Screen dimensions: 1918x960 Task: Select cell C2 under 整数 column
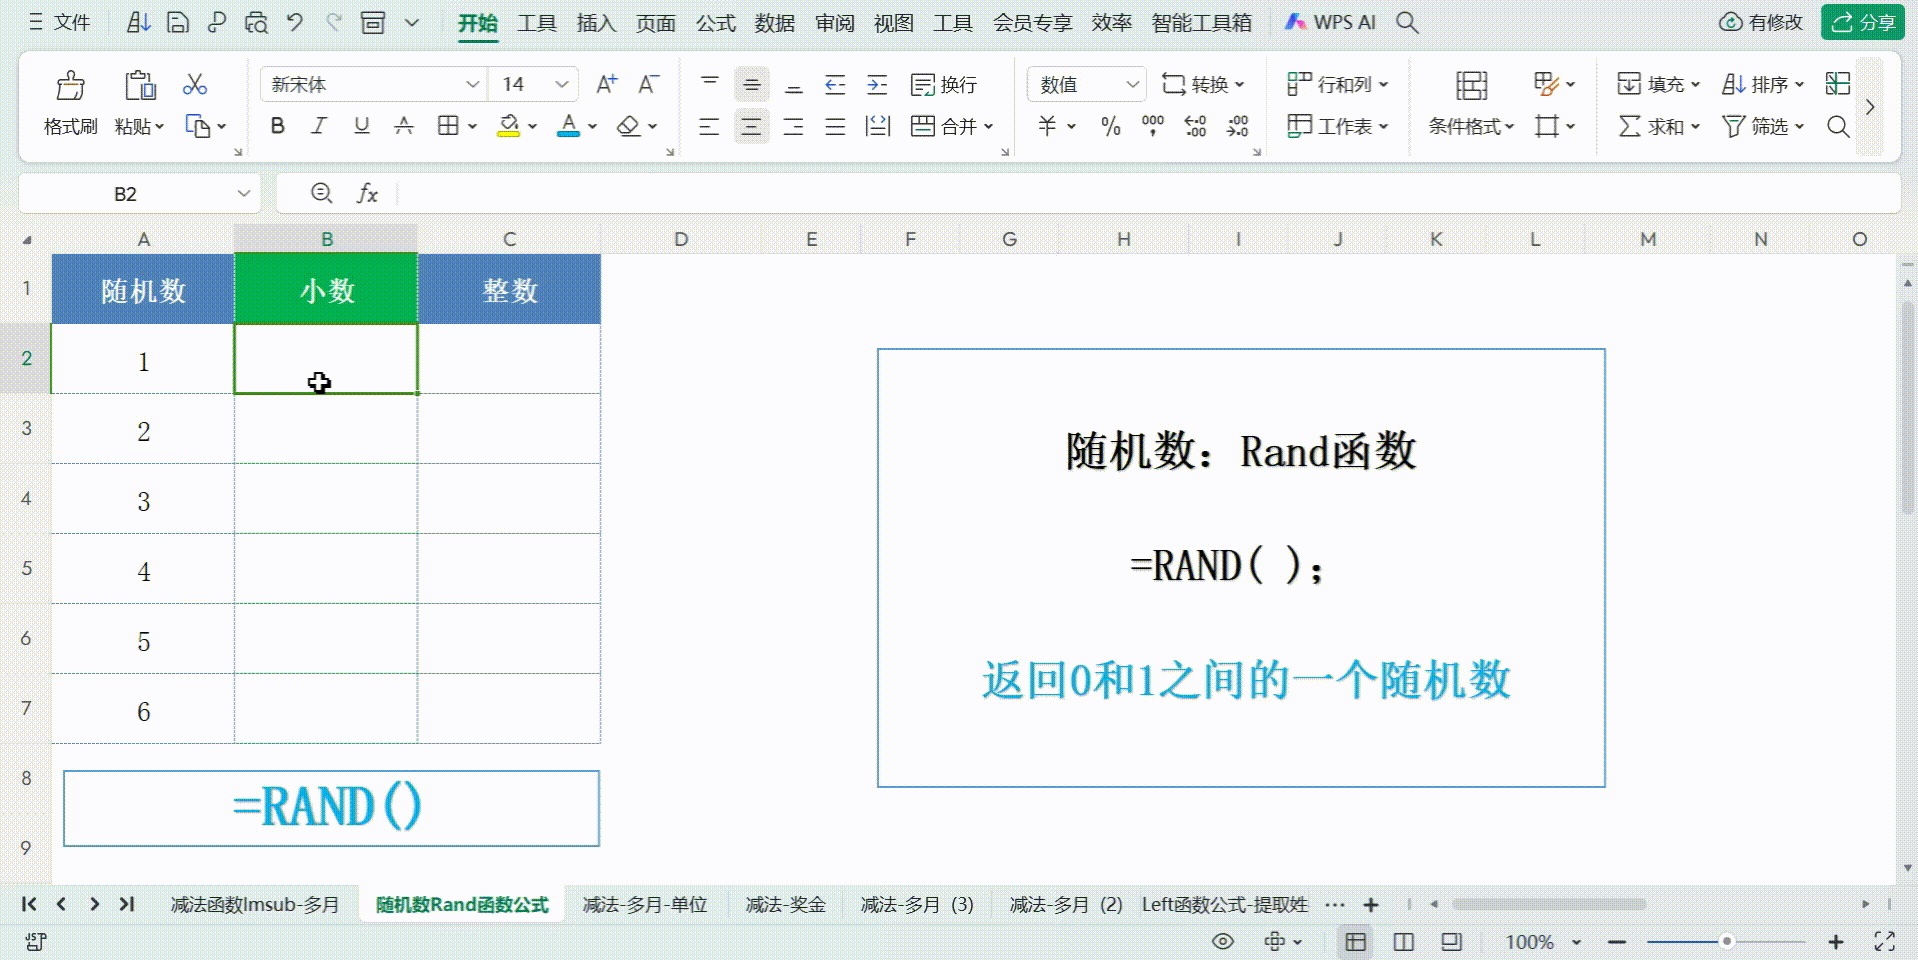coord(509,359)
